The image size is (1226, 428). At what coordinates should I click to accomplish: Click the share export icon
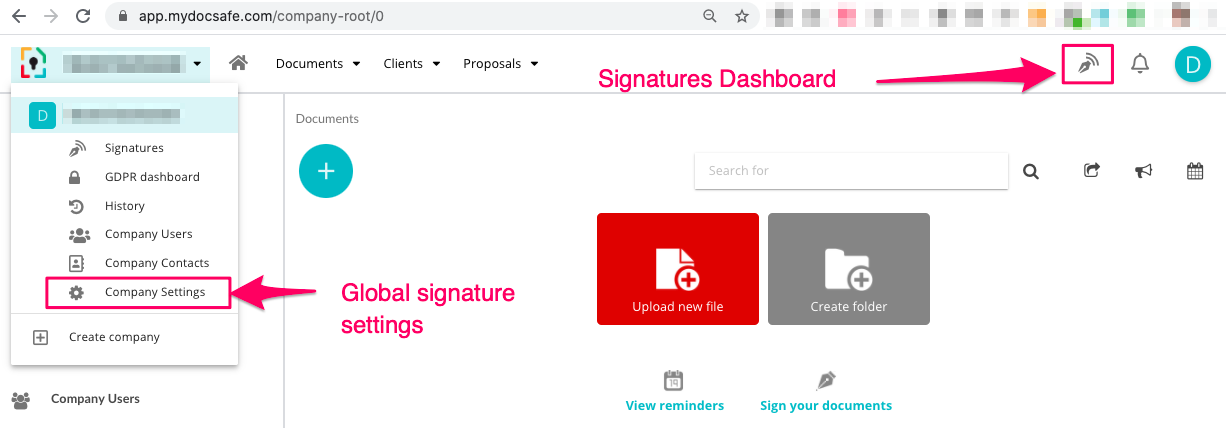coord(1092,171)
